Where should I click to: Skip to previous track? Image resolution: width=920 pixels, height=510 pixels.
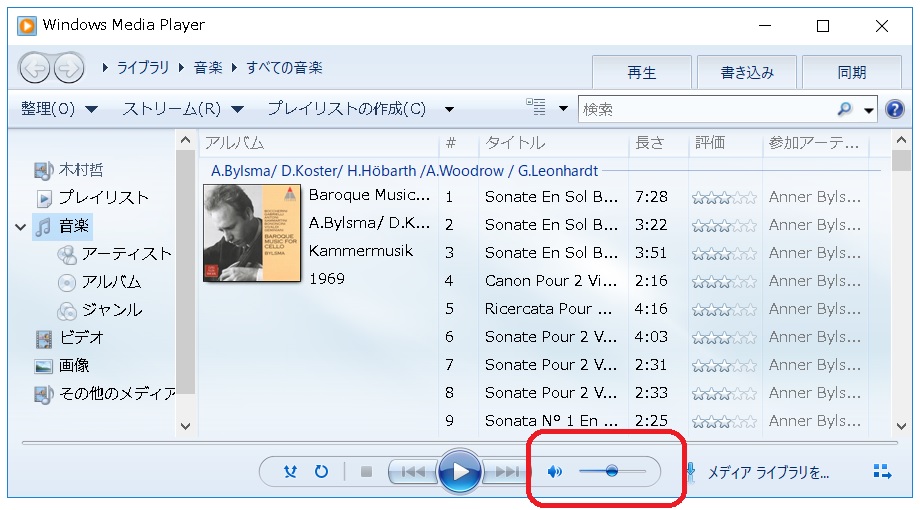pos(412,471)
